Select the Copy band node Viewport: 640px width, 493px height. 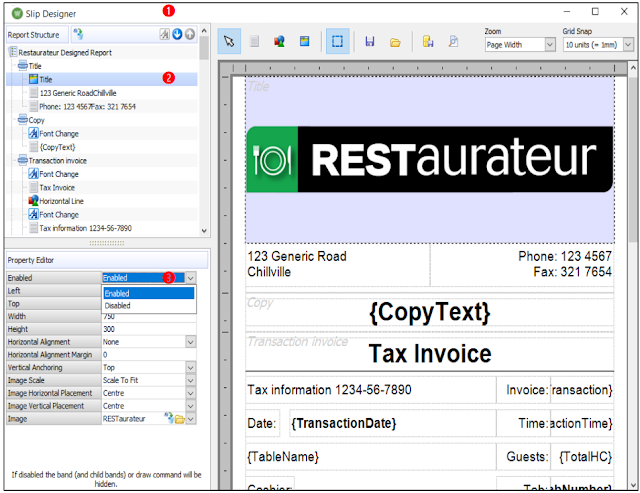click(36, 120)
